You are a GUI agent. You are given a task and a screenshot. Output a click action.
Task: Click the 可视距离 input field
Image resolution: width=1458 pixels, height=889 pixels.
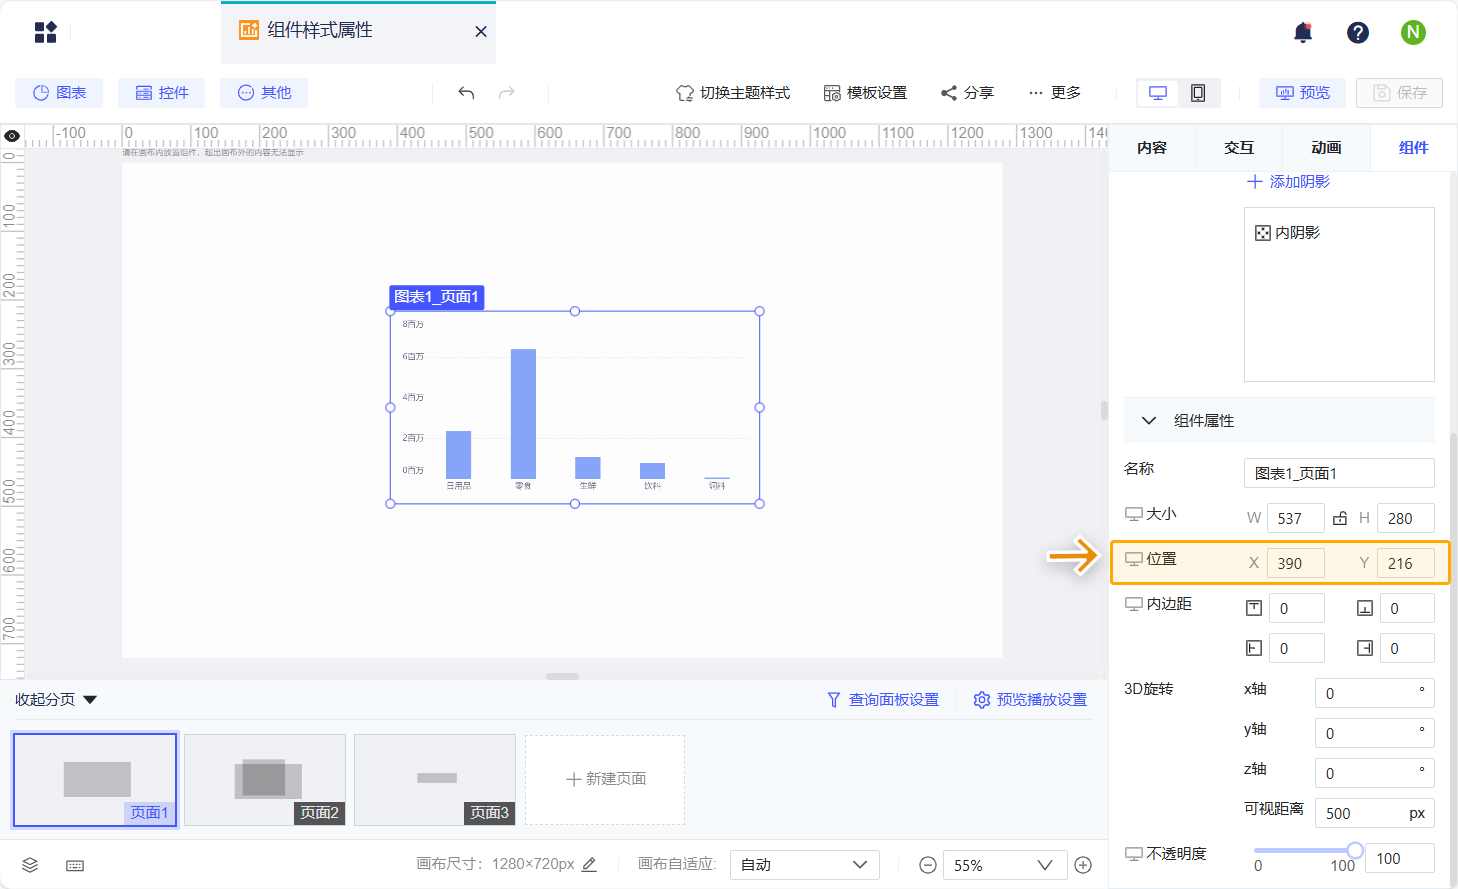coord(1374,813)
